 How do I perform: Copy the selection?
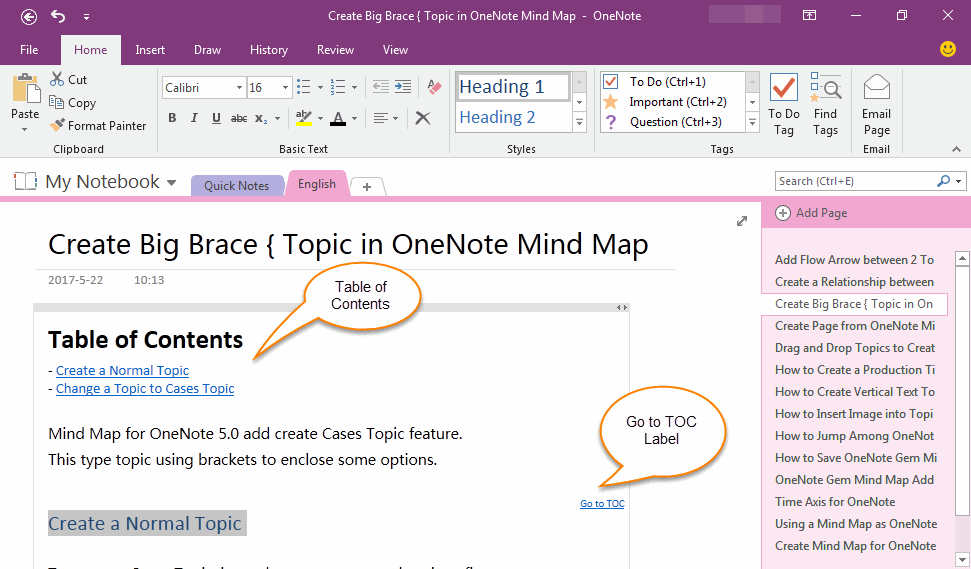tap(72, 103)
